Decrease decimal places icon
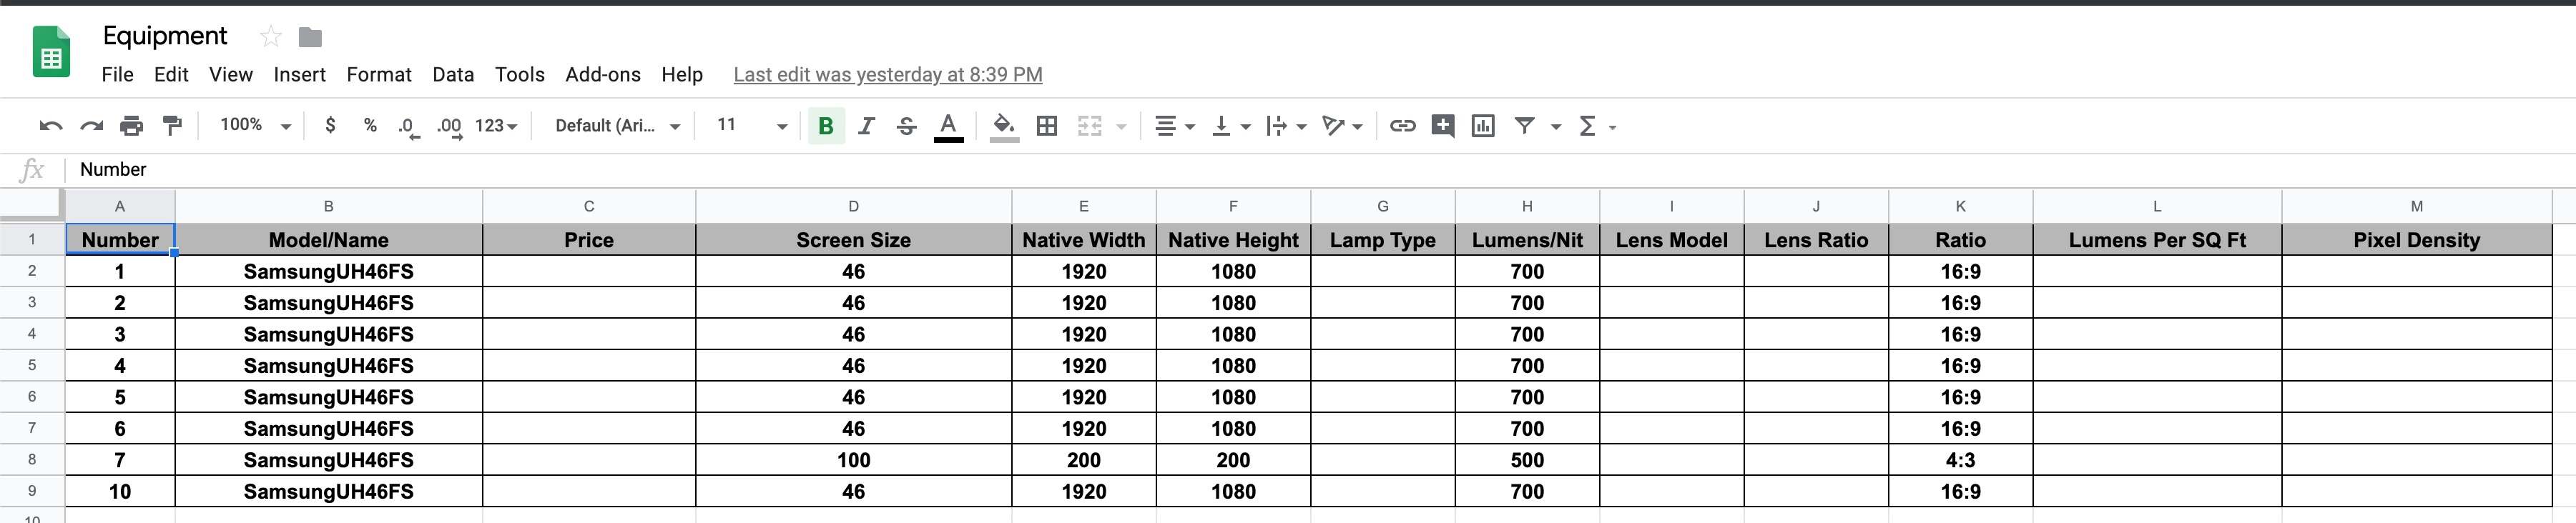2576x523 pixels. coord(408,127)
